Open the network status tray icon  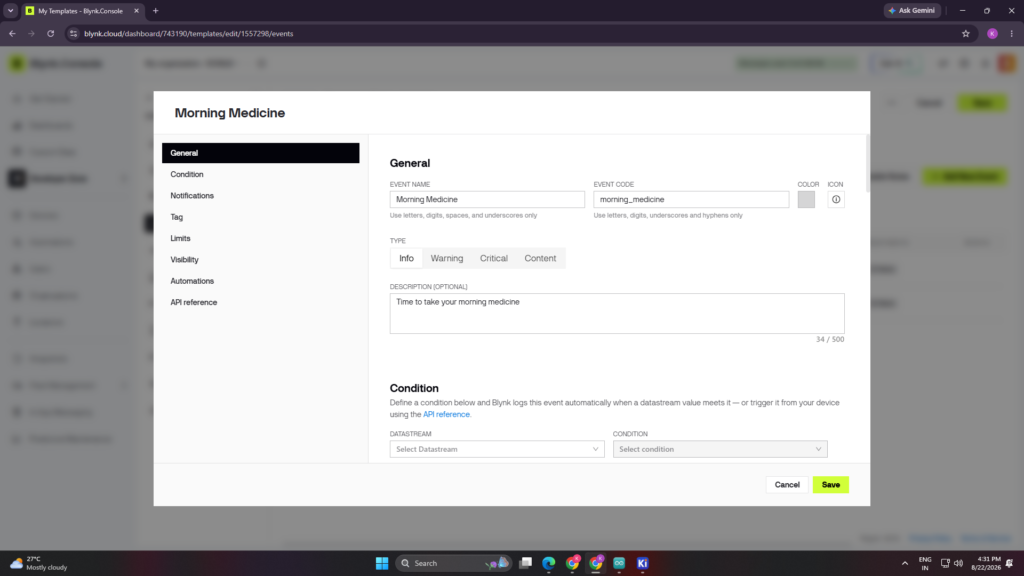coord(945,563)
